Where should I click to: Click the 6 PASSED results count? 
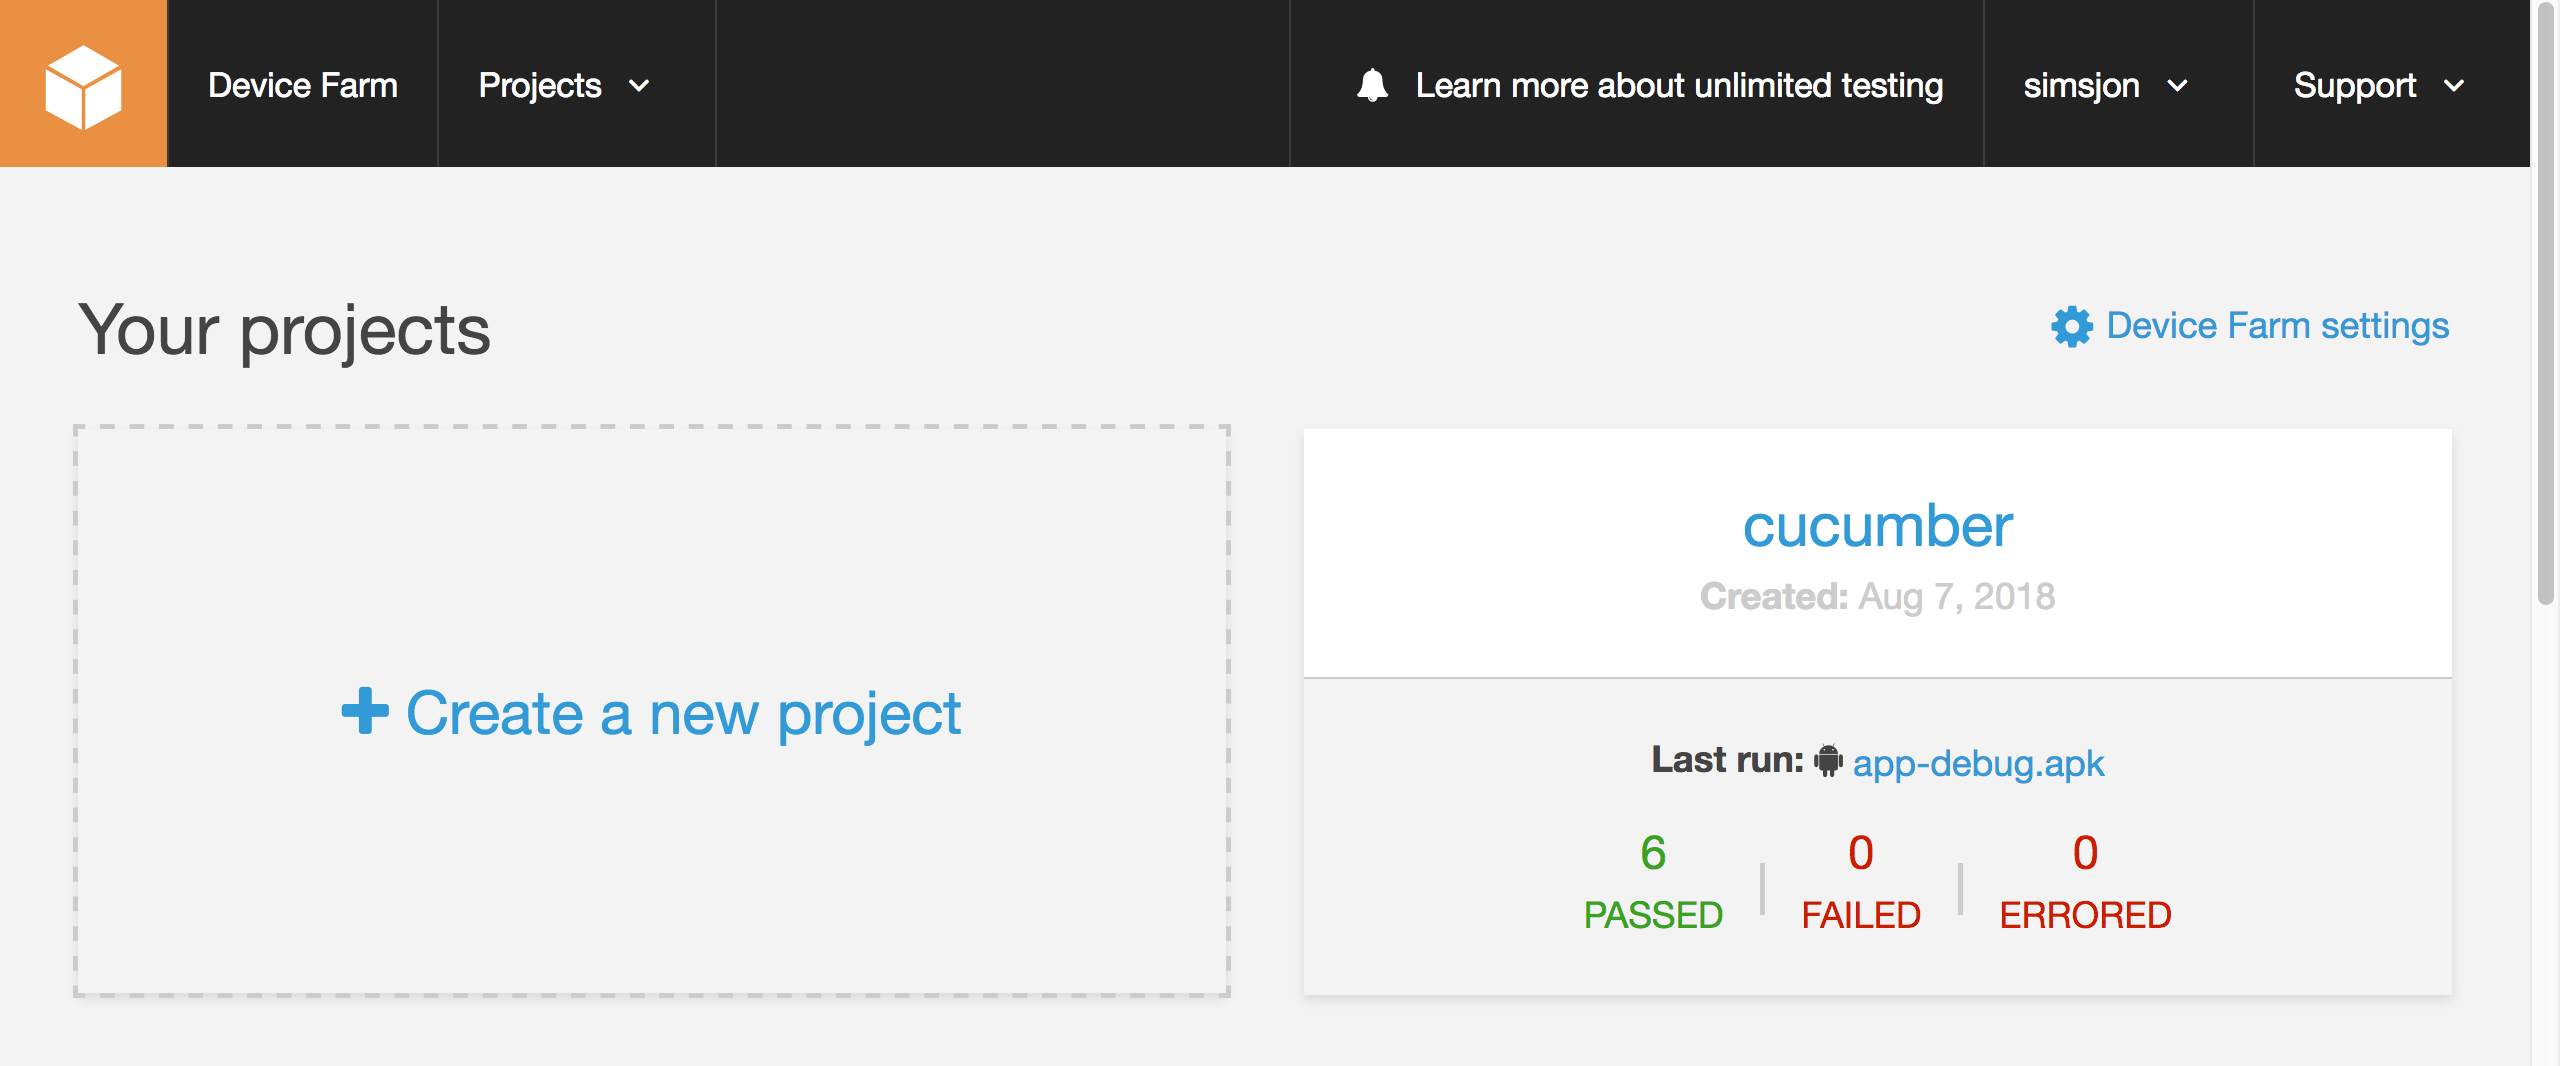[x=1653, y=881]
